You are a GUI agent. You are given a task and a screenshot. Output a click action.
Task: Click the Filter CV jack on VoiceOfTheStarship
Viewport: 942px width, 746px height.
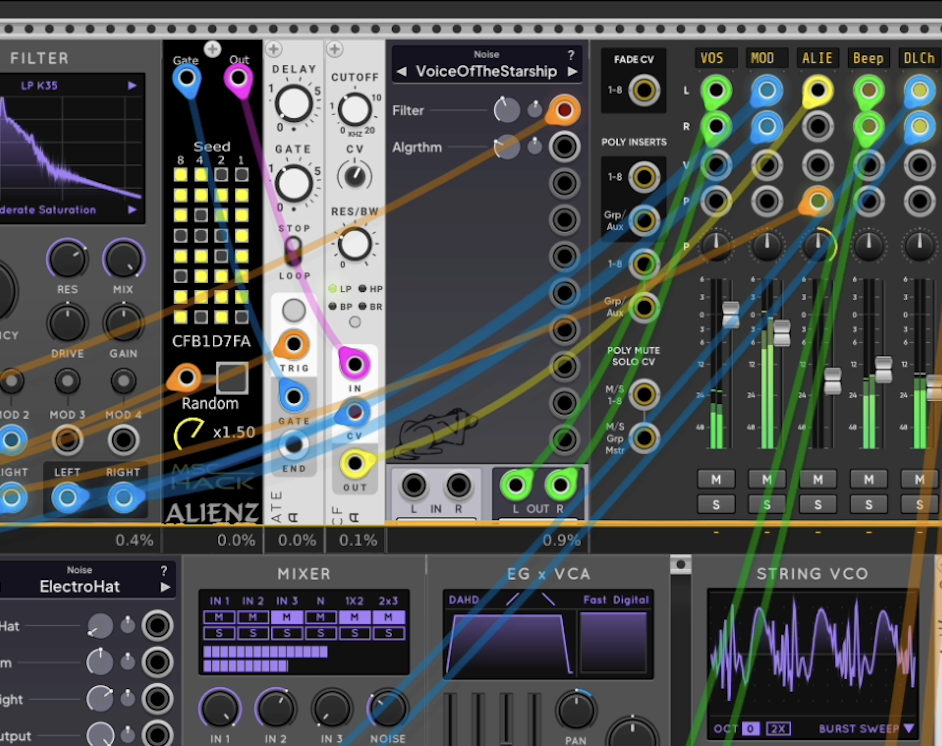click(x=564, y=110)
